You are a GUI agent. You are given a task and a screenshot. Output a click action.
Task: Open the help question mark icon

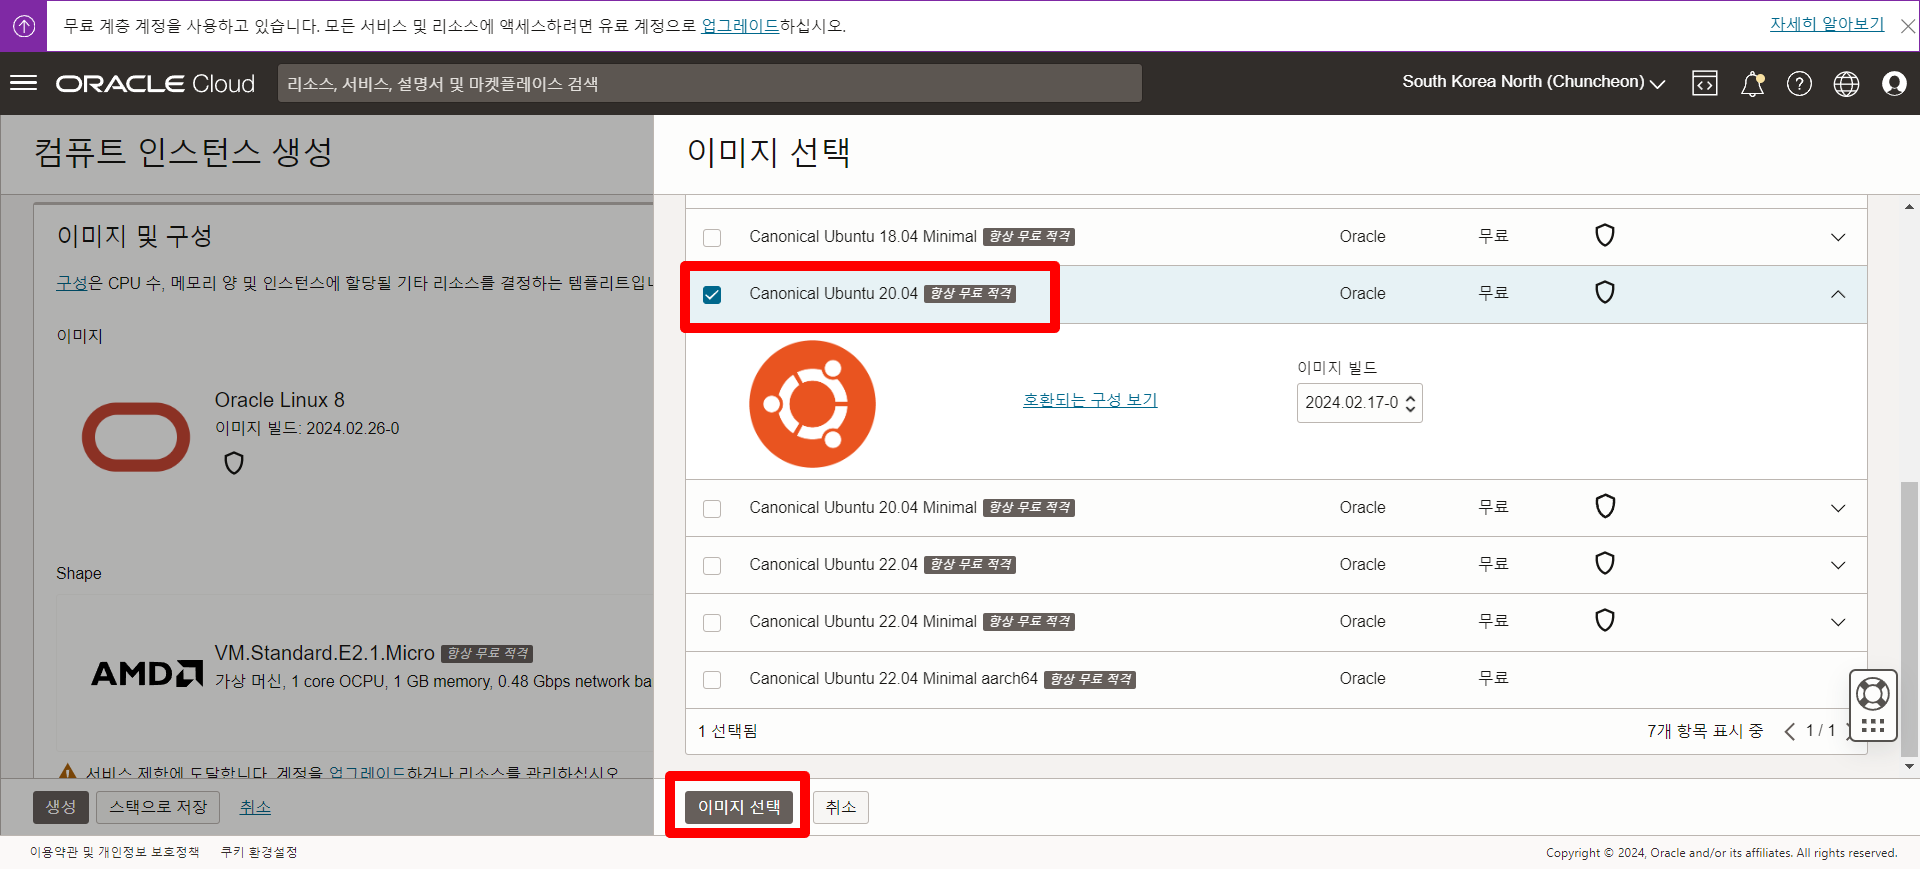point(1799,84)
